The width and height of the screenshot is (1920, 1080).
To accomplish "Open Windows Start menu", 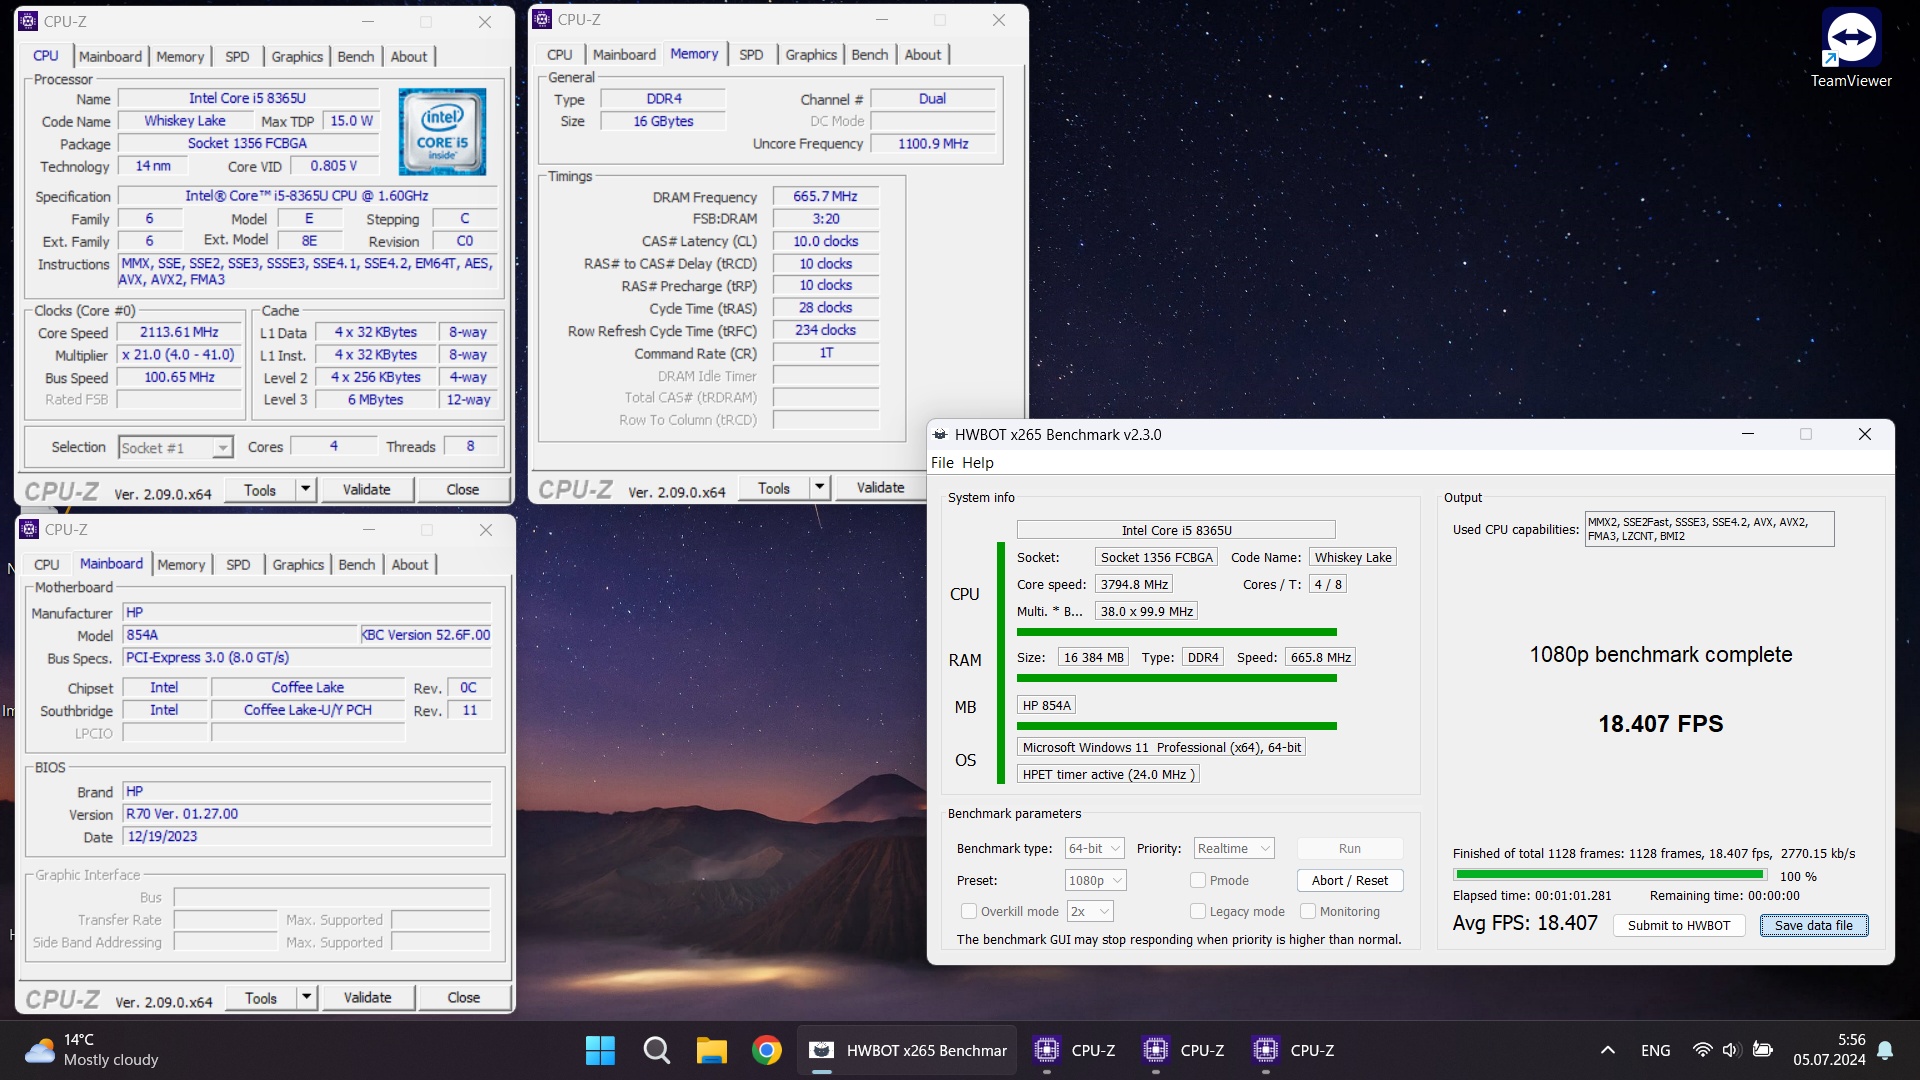I will click(x=600, y=1050).
